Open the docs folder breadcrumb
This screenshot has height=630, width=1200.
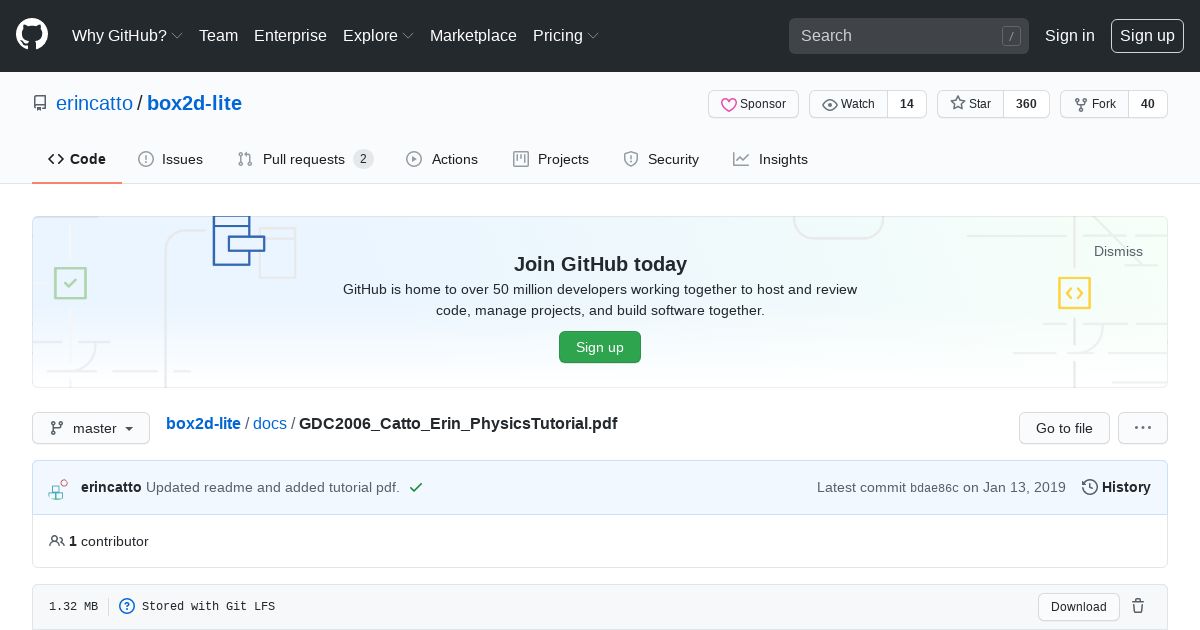pyautogui.click(x=270, y=423)
